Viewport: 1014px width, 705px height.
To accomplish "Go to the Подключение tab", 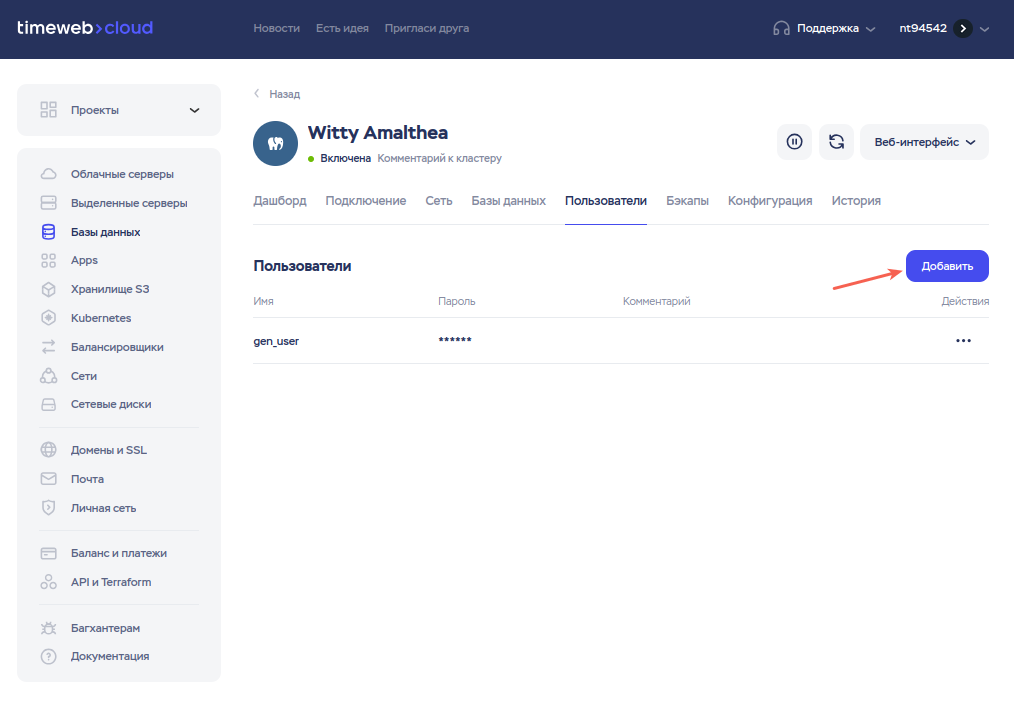I will click(365, 201).
